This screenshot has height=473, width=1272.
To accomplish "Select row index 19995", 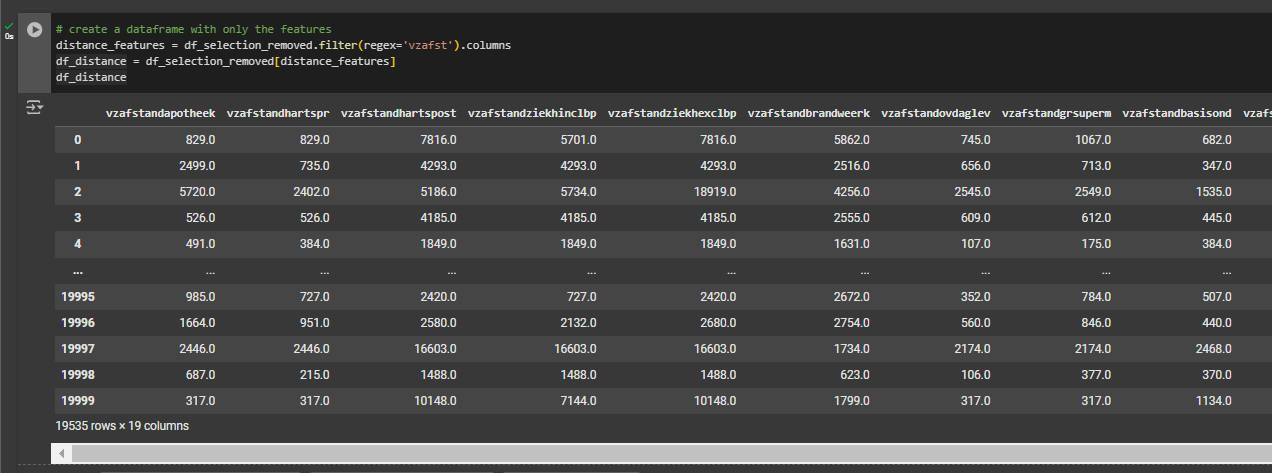I will 77,296.
